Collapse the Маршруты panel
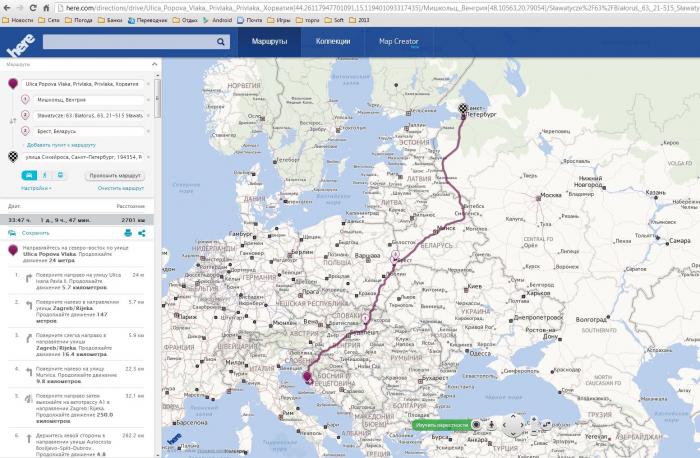This screenshot has height=458, width=700. (153, 63)
